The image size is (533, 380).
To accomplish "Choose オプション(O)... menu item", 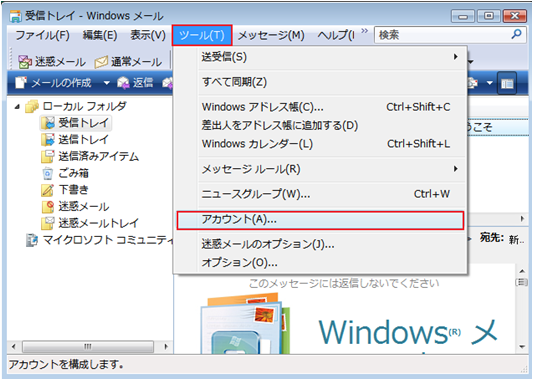I will click(320, 262).
